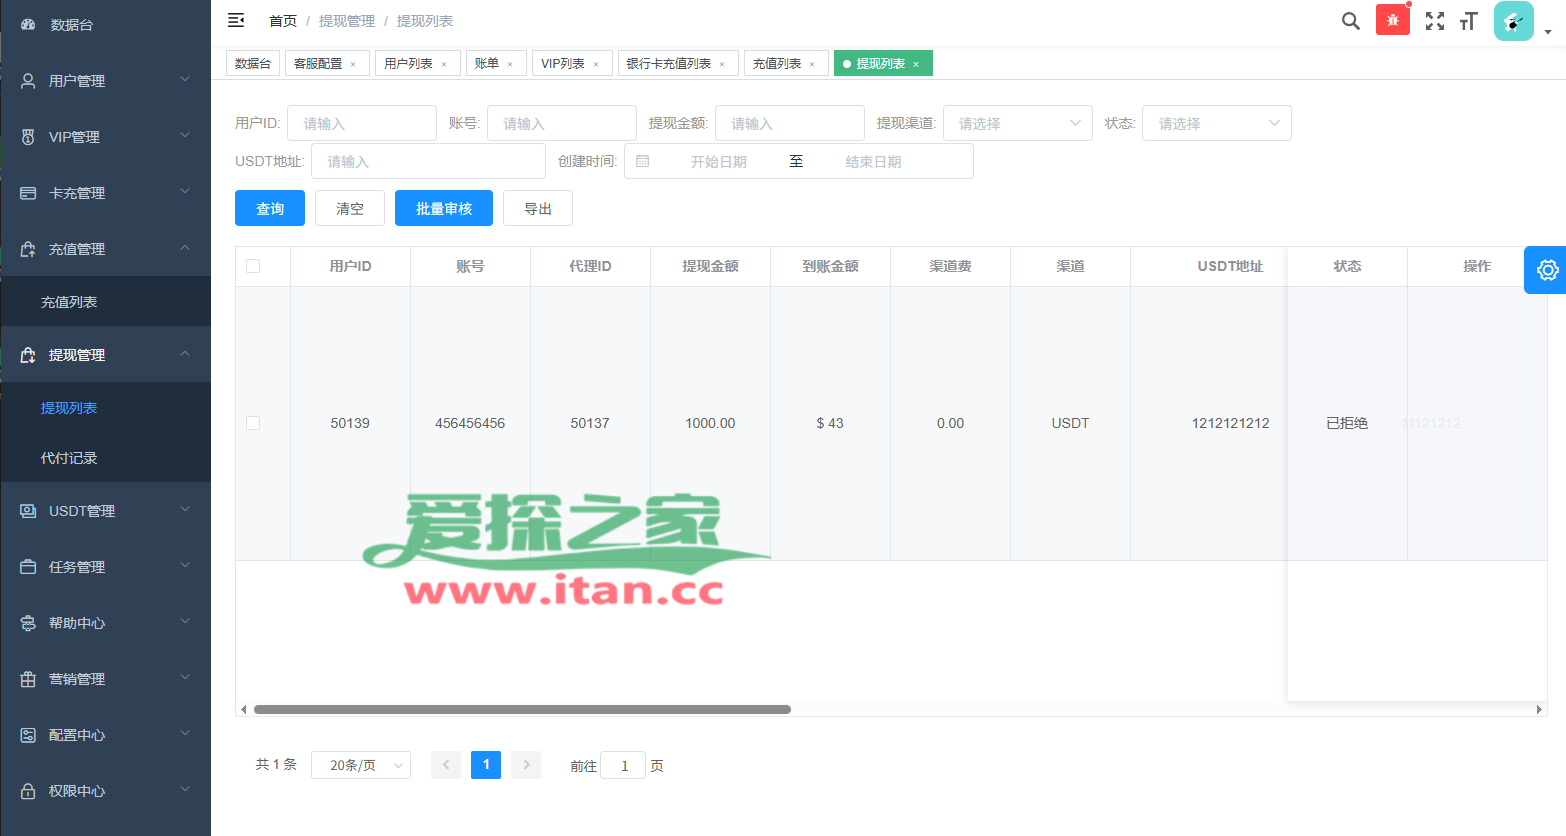
Task: Check the row checkbox for user 50139
Action: pos(253,423)
